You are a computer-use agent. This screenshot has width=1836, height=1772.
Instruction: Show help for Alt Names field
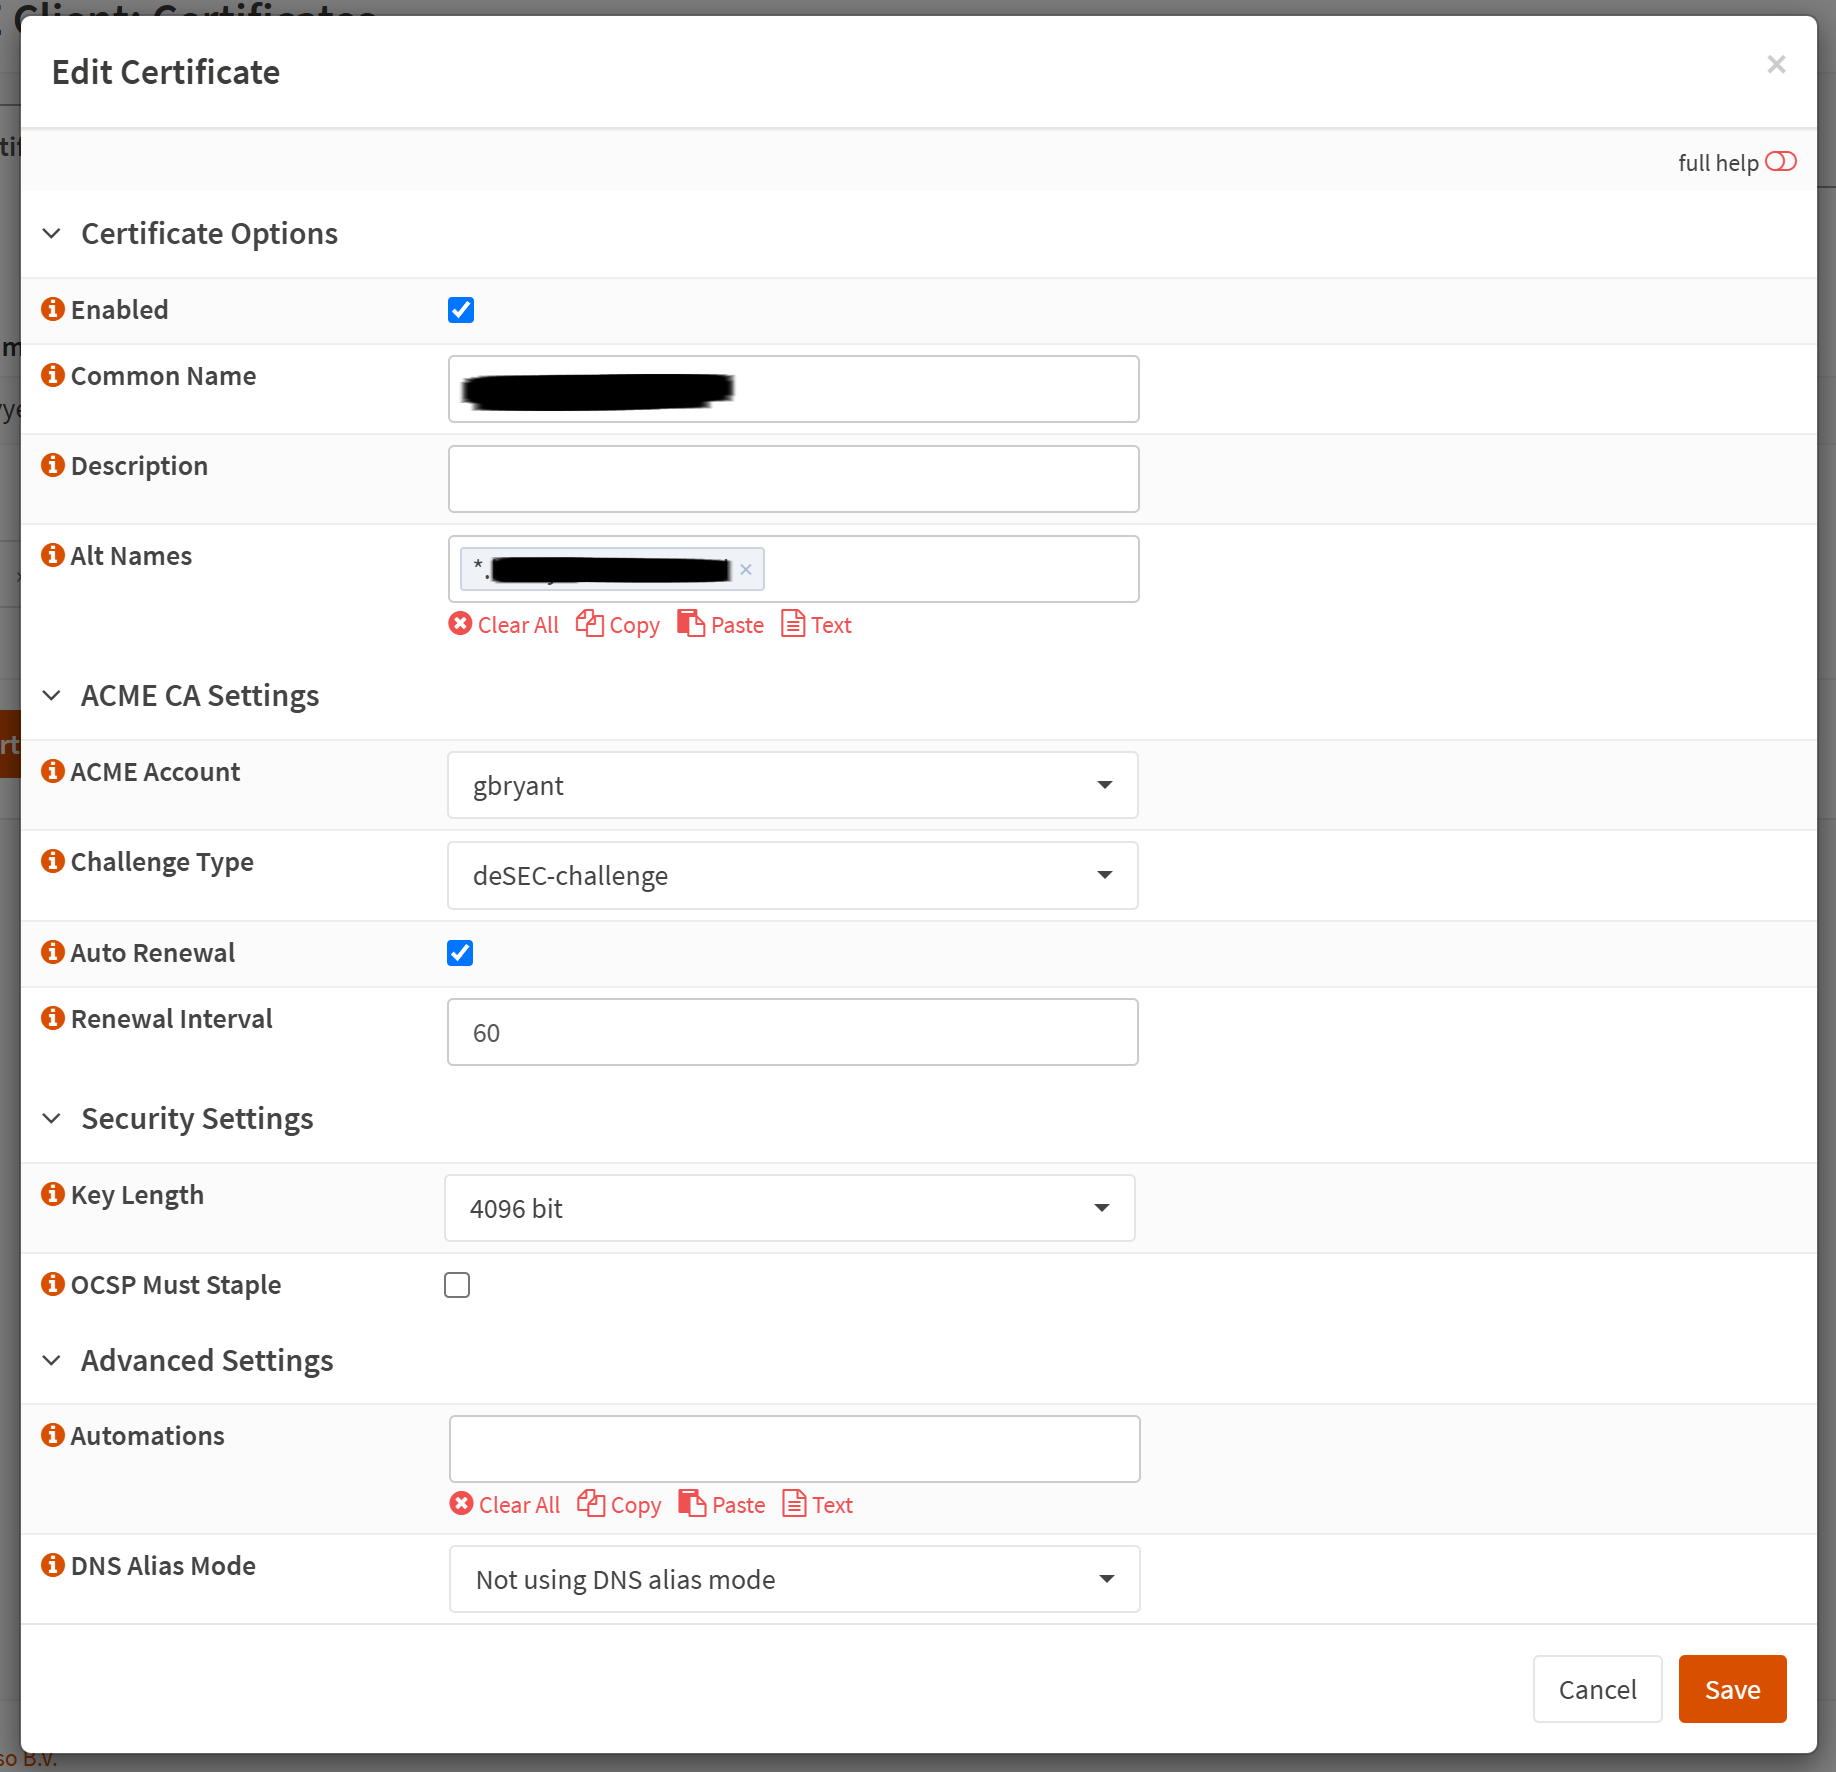point(53,555)
